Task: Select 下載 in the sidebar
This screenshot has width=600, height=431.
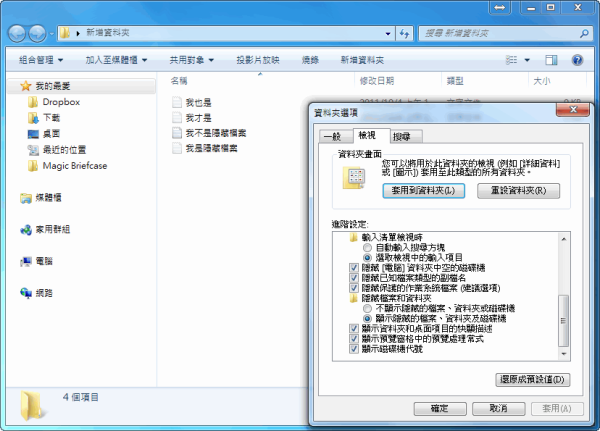Action: (52, 118)
